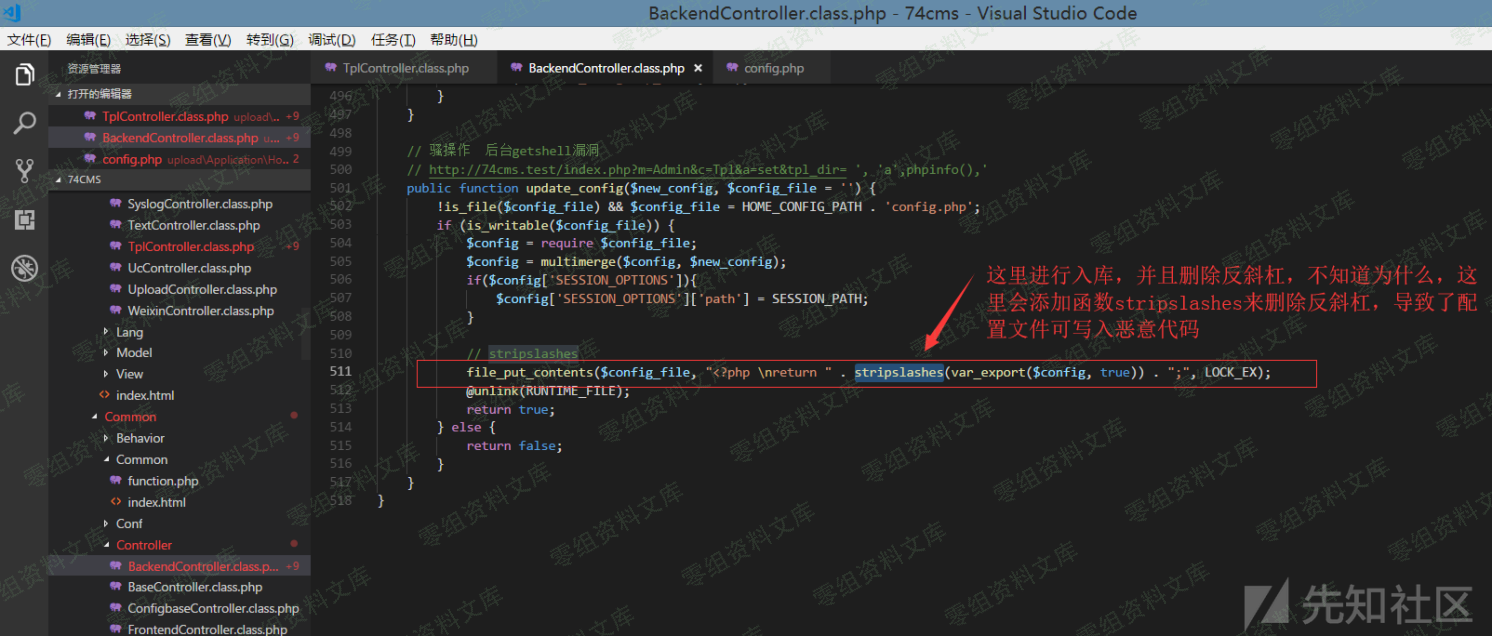1492x636 pixels.
Task: Open the Extensions view
Action: point(24,219)
